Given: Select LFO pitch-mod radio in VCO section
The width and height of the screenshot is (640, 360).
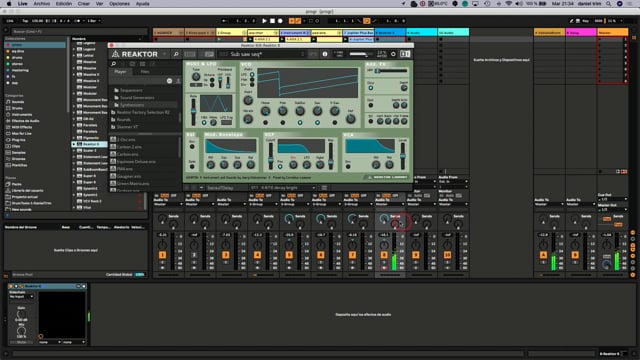Looking at the screenshot, I should (252, 75).
